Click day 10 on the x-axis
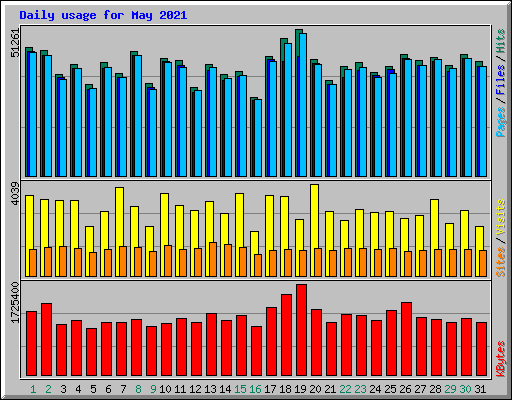The height and width of the screenshot is (400, 512). [x=165, y=389]
